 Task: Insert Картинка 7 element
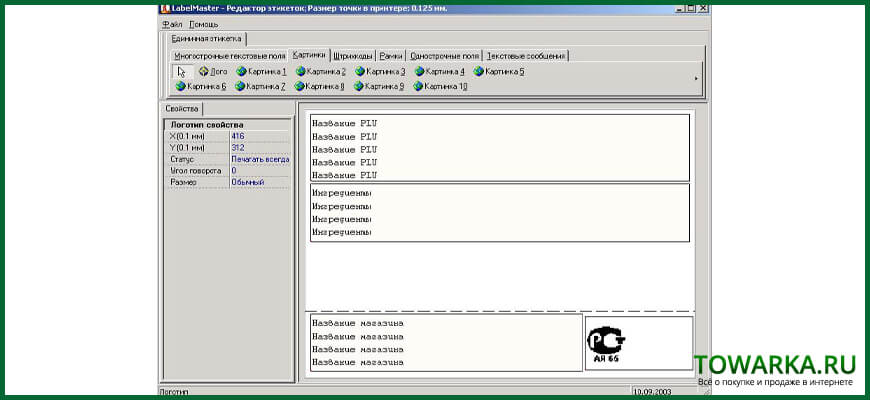pyautogui.click(x=260, y=86)
